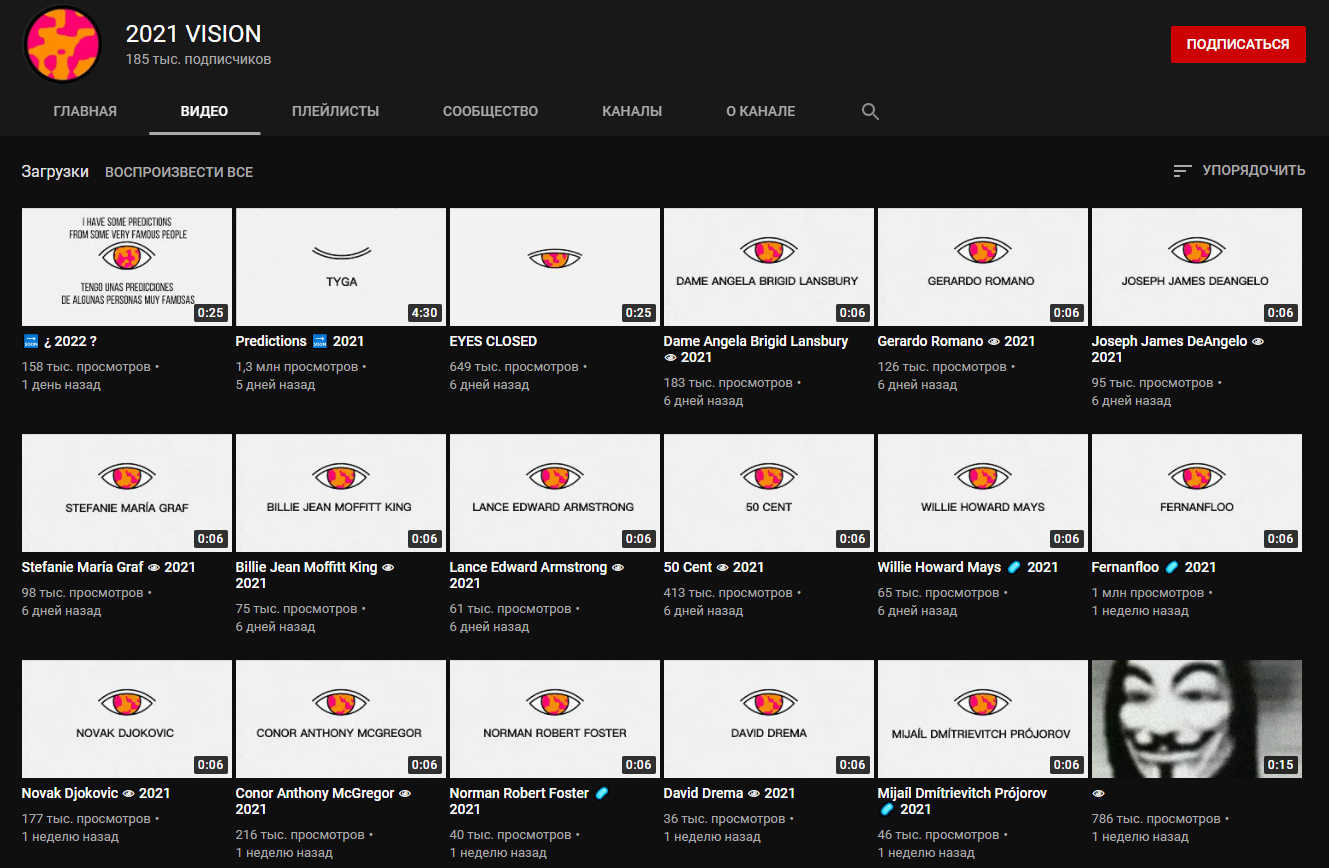
Task: Open the Norman Robert Foster thumbnail
Action: click(x=555, y=719)
